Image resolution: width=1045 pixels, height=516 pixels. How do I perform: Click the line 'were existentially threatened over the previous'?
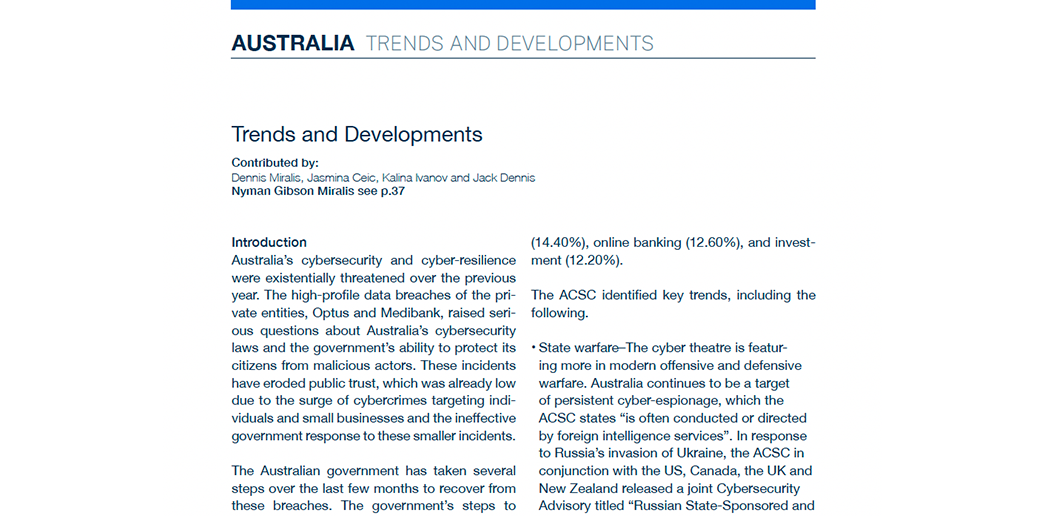coord(373,277)
